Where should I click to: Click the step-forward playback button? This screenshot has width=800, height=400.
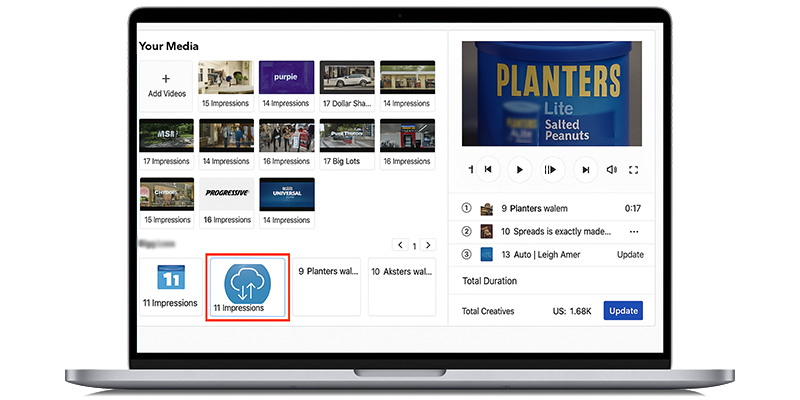pyautogui.click(x=550, y=169)
